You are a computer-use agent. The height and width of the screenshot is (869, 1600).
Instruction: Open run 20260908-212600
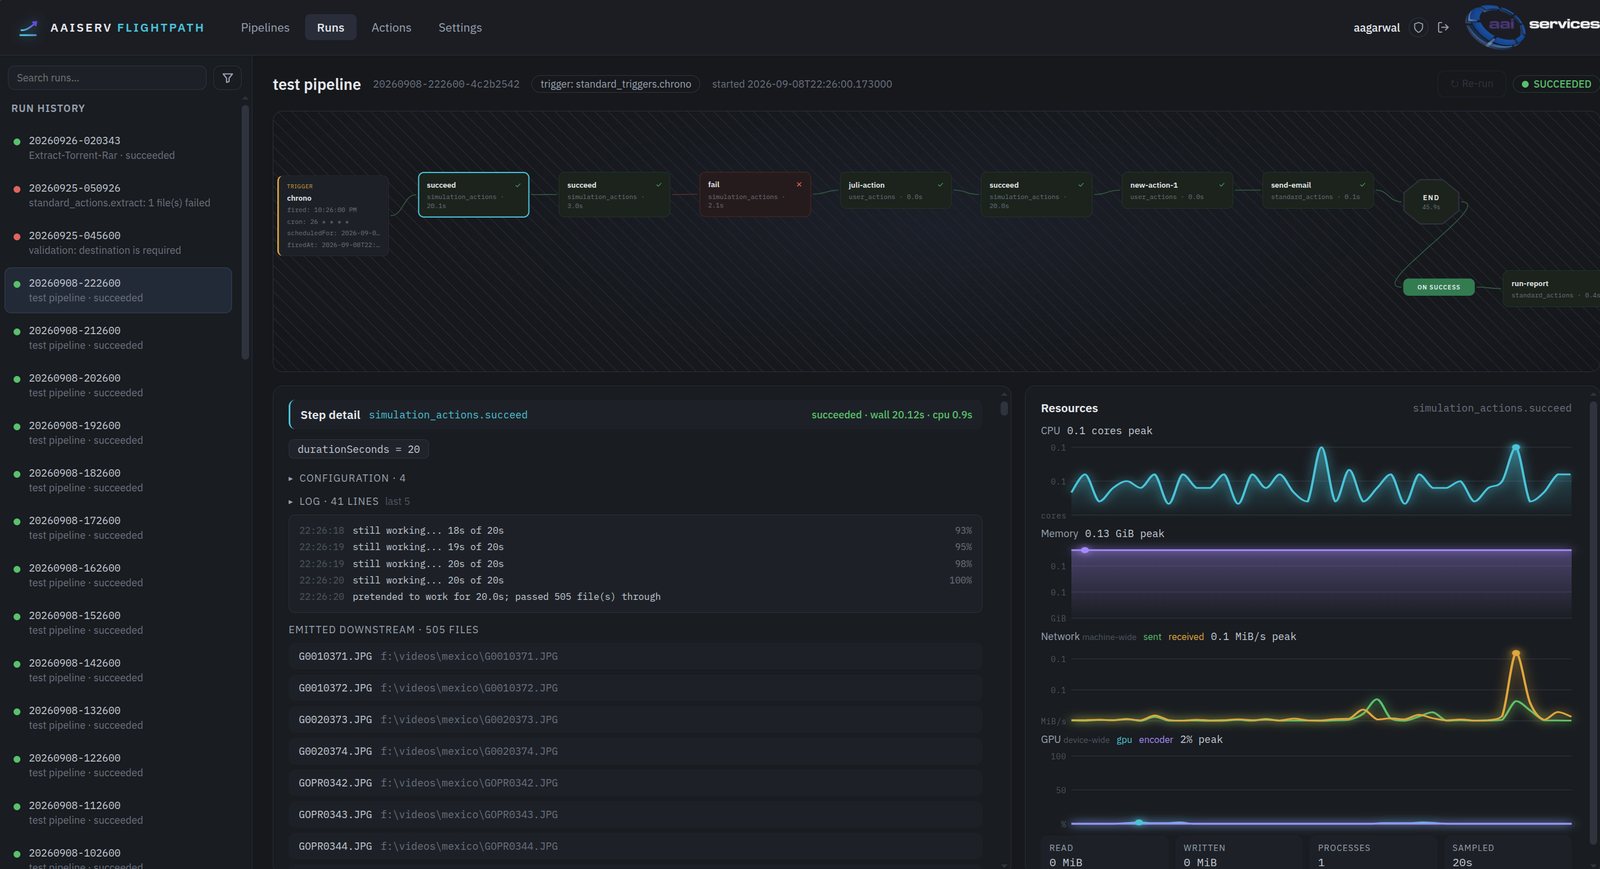pyautogui.click(x=118, y=338)
